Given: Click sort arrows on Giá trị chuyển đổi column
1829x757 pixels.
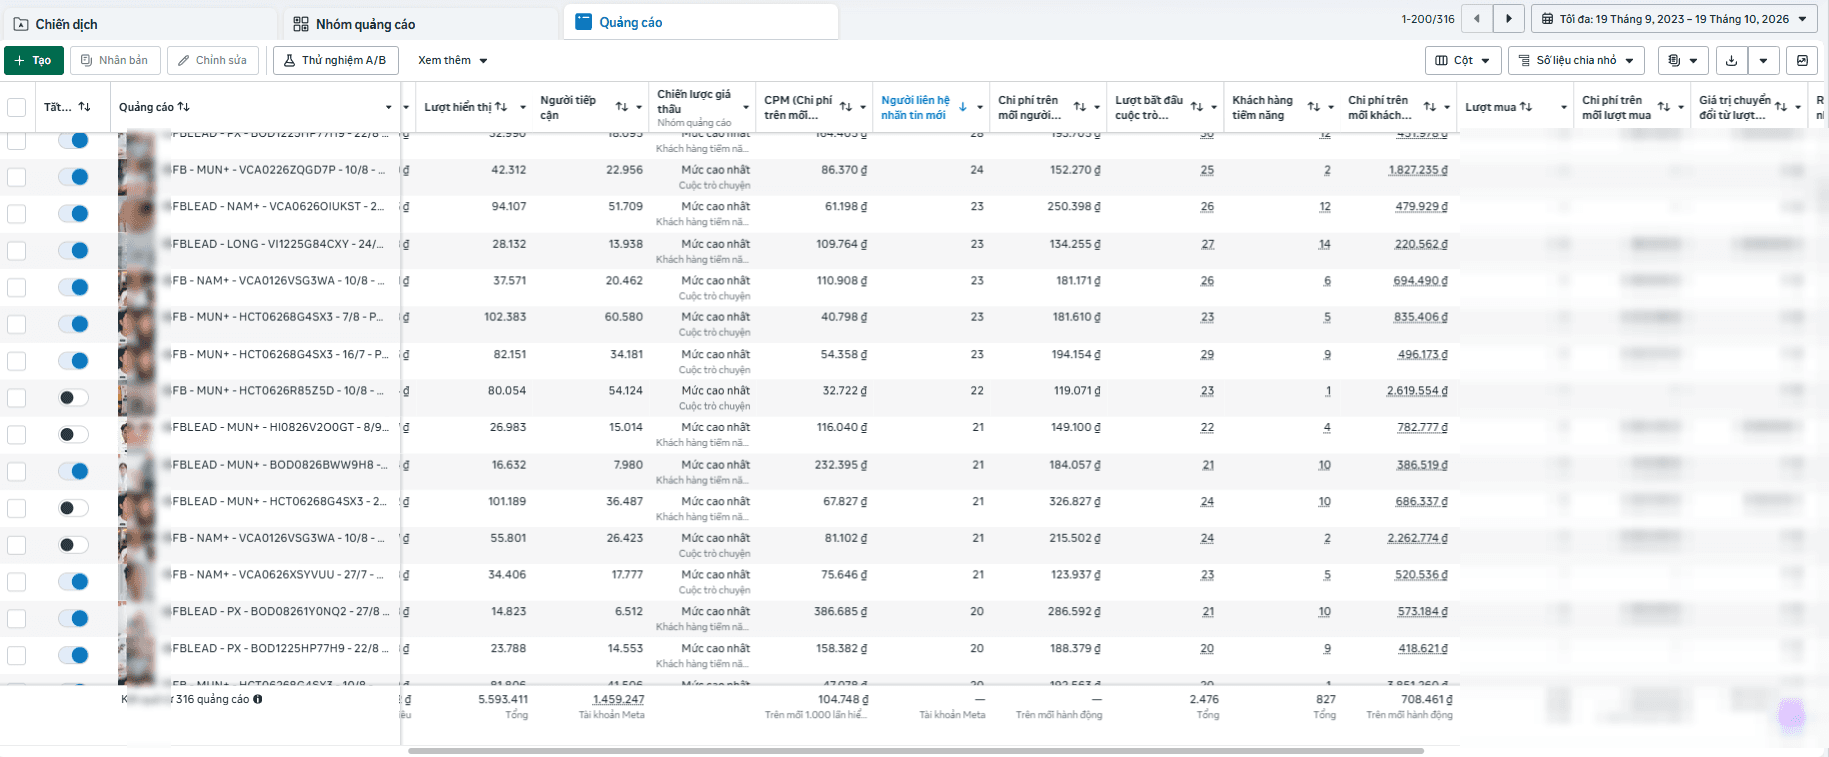Looking at the screenshot, I should point(1781,107).
